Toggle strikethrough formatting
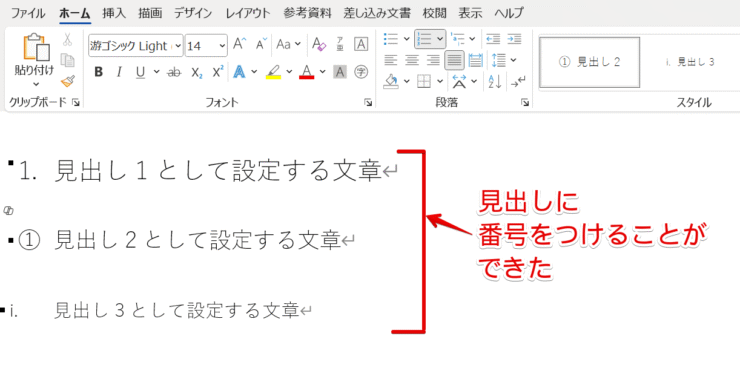The width and height of the screenshot is (740, 382). [175, 72]
